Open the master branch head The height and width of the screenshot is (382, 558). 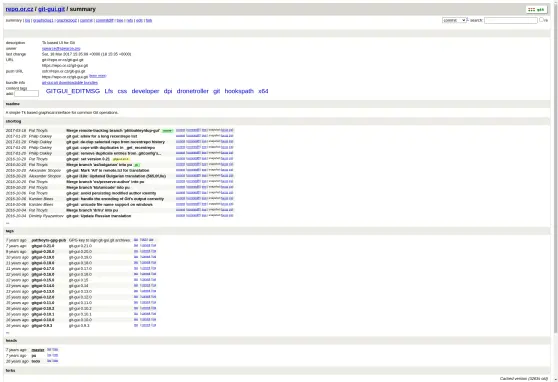[x=38, y=350]
